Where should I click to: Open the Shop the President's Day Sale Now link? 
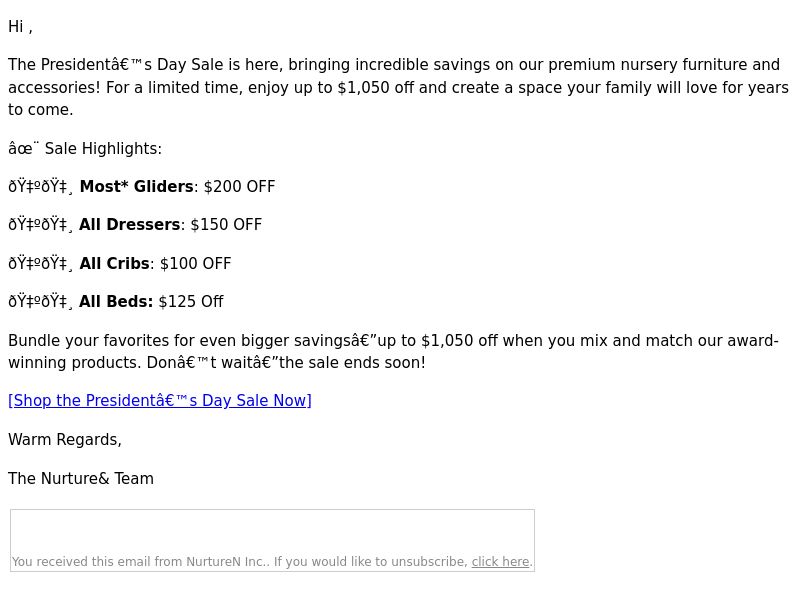coord(160,401)
